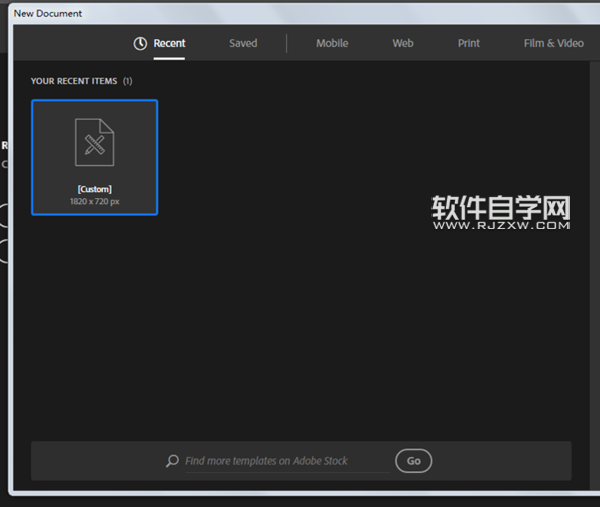Select the Custom recent item thumbnail
The height and width of the screenshot is (507, 600).
[x=94, y=157]
